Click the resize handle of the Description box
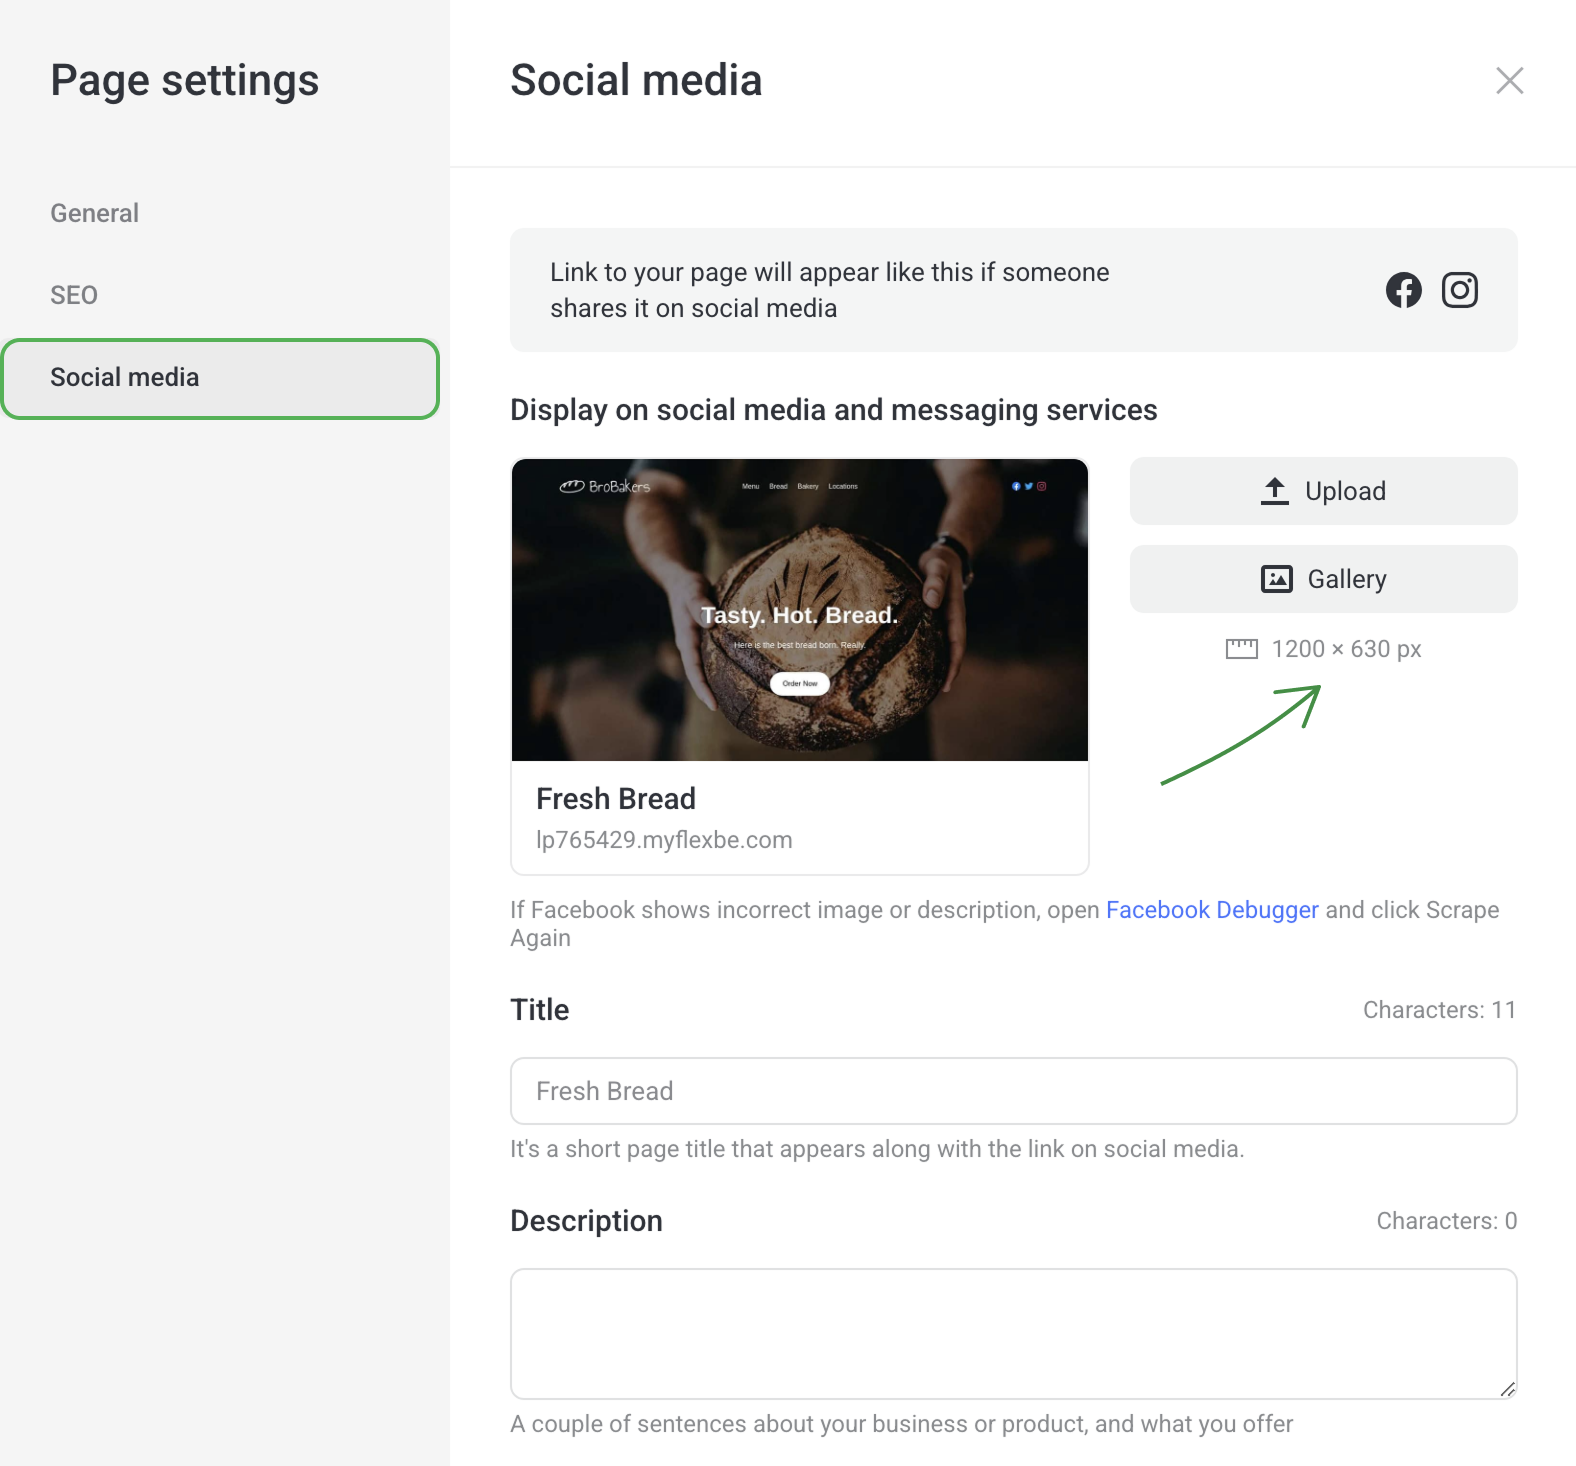The height and width of the screenshot is (1466, 1576). click(x=1507, y=1388)
